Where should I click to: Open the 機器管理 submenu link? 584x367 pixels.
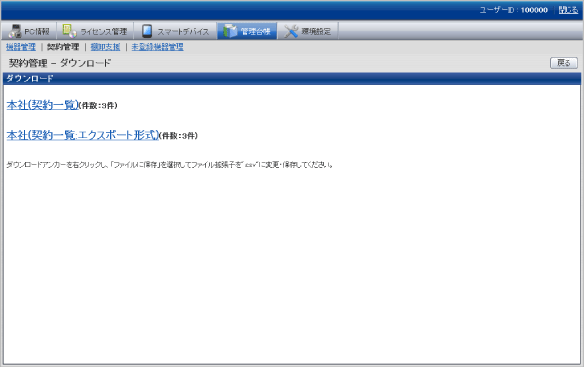tap(21, 47)
